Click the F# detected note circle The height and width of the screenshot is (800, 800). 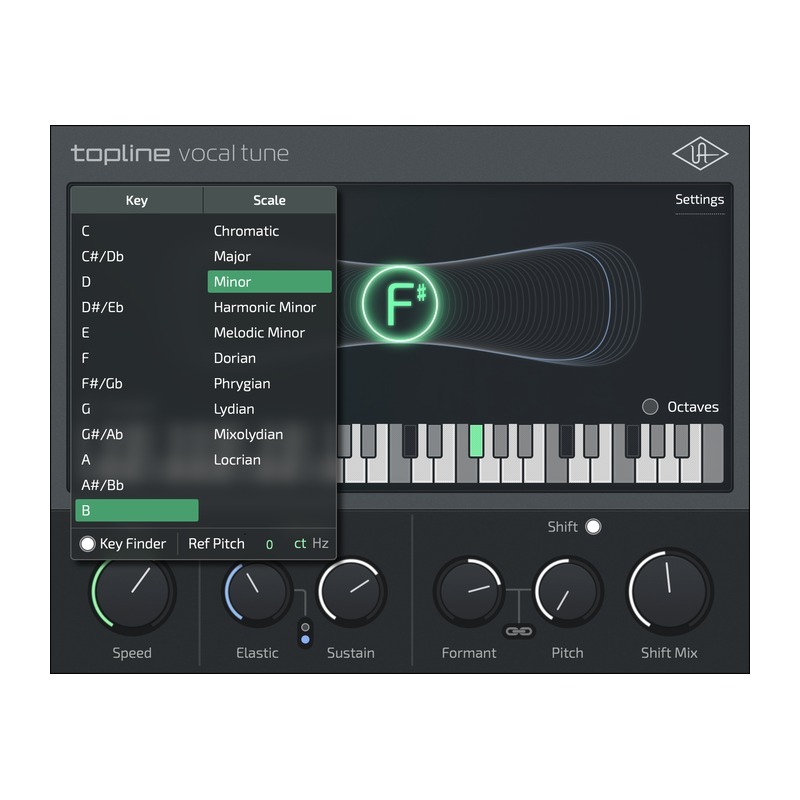click(400, 304)
